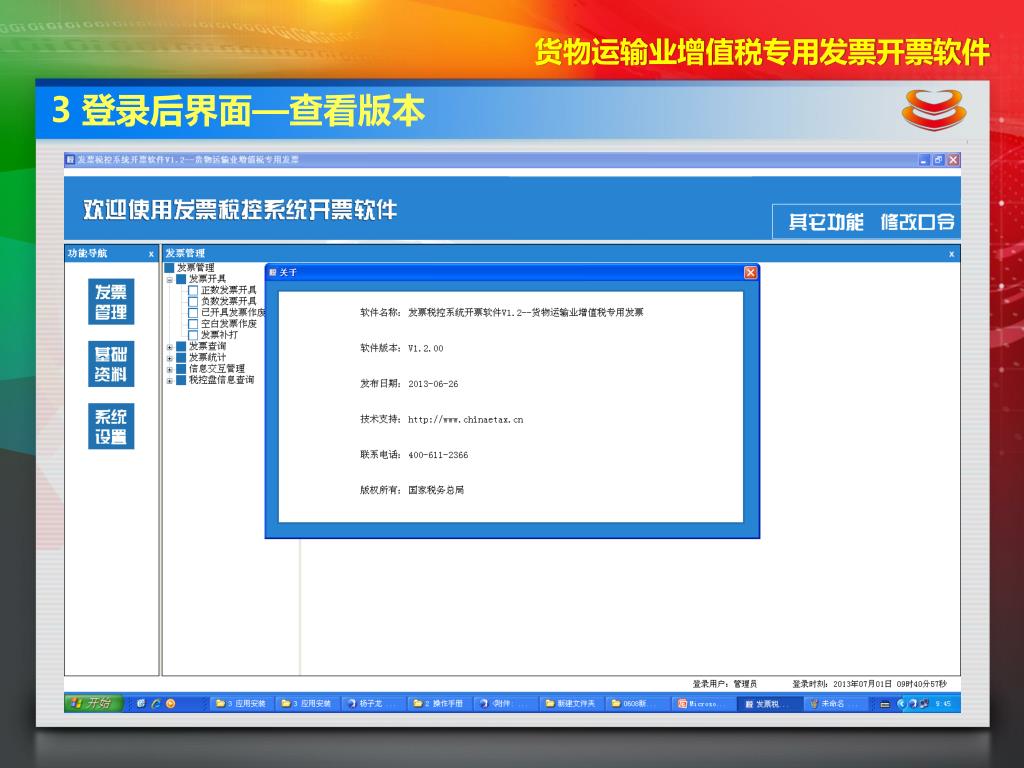
Task: Switch to the 杨子龙 taskbar item
Action: pyautogui.click(x=373, y=703)
